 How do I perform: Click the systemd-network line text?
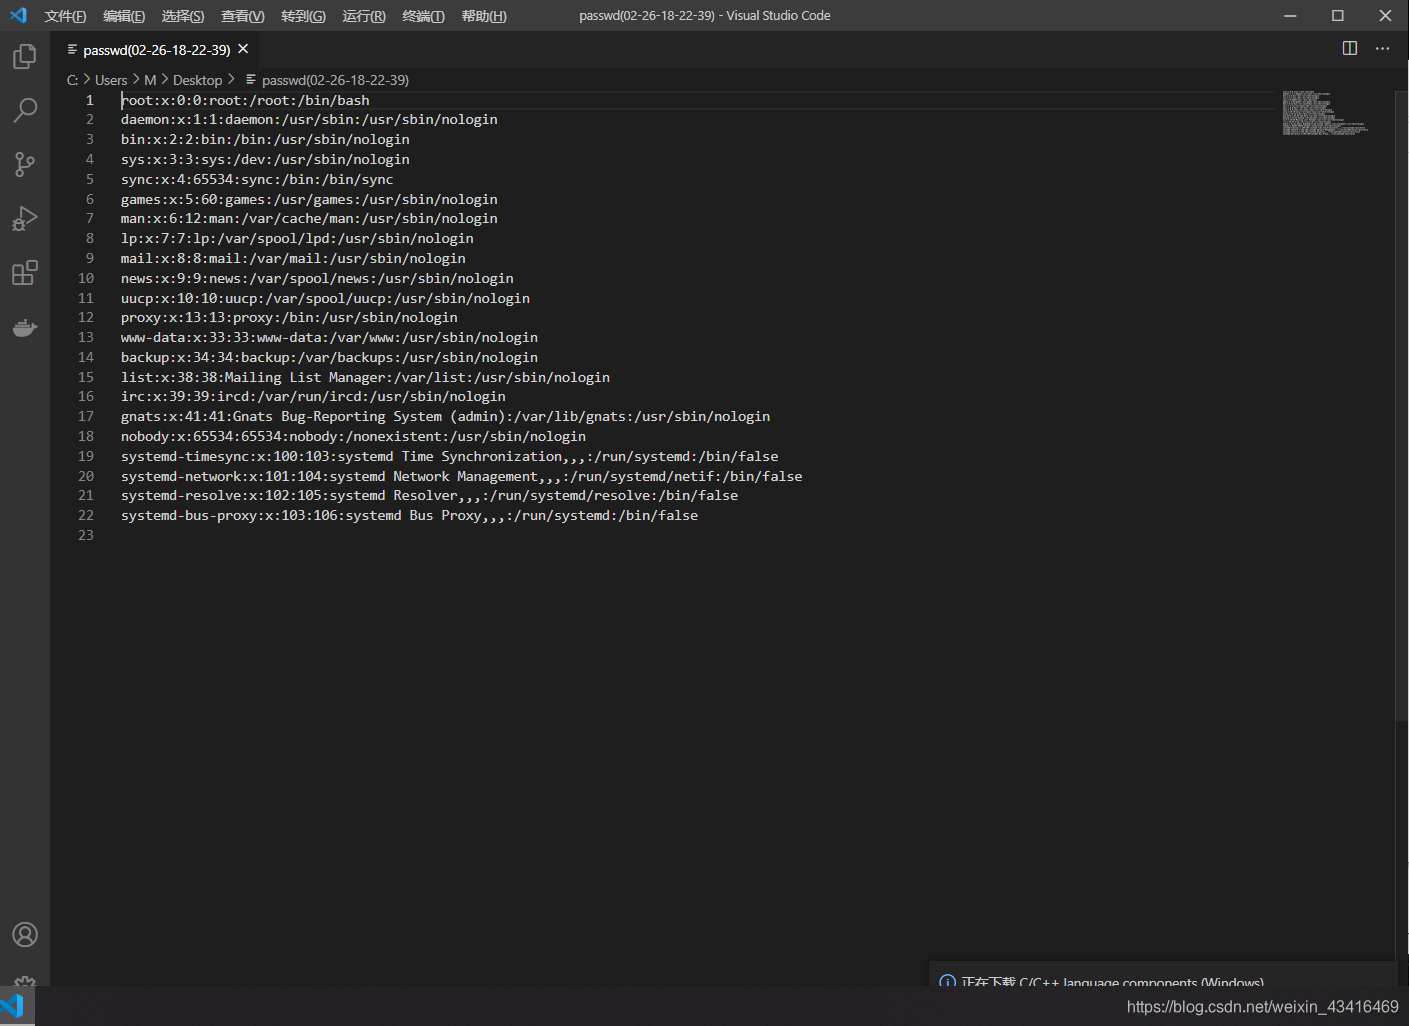tap(461, 476)
